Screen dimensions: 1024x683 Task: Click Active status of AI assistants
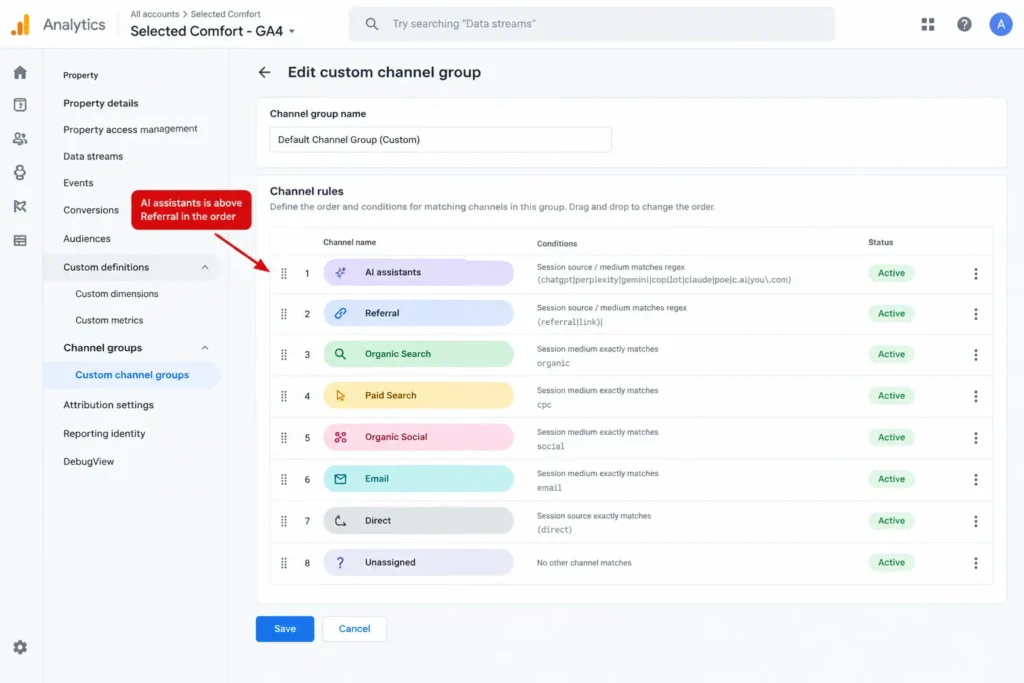(x=891, y=273)
